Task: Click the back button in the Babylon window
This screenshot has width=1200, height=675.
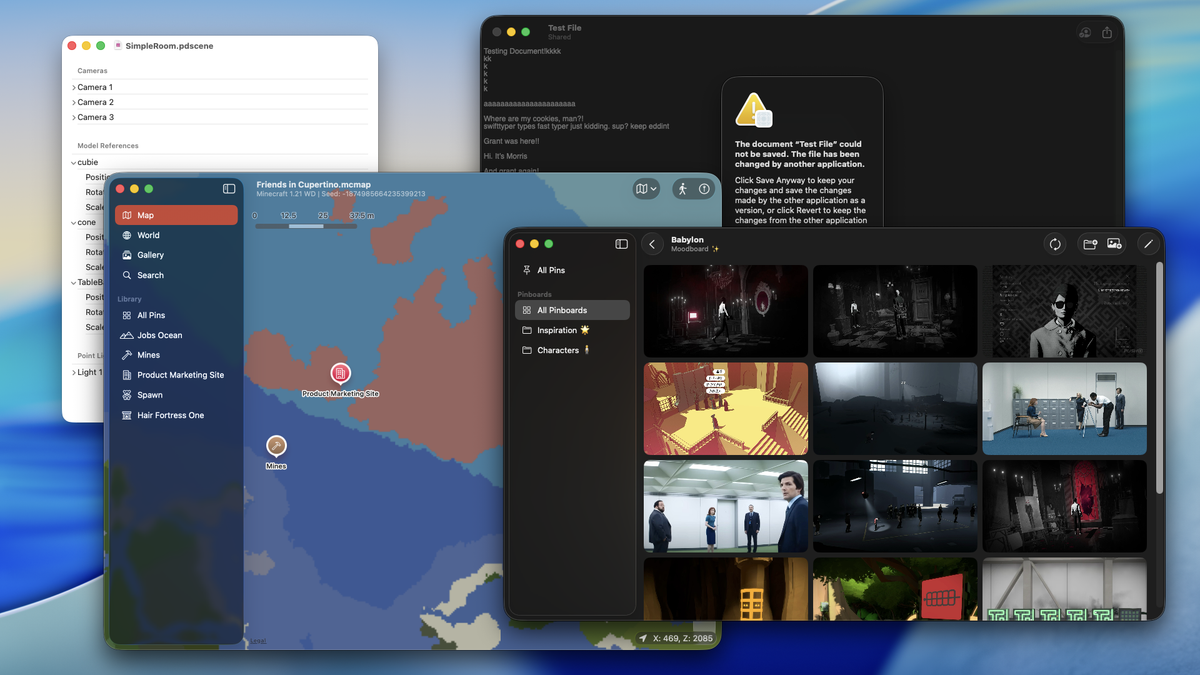Action: pyautogui.click(x=652, y=243)
